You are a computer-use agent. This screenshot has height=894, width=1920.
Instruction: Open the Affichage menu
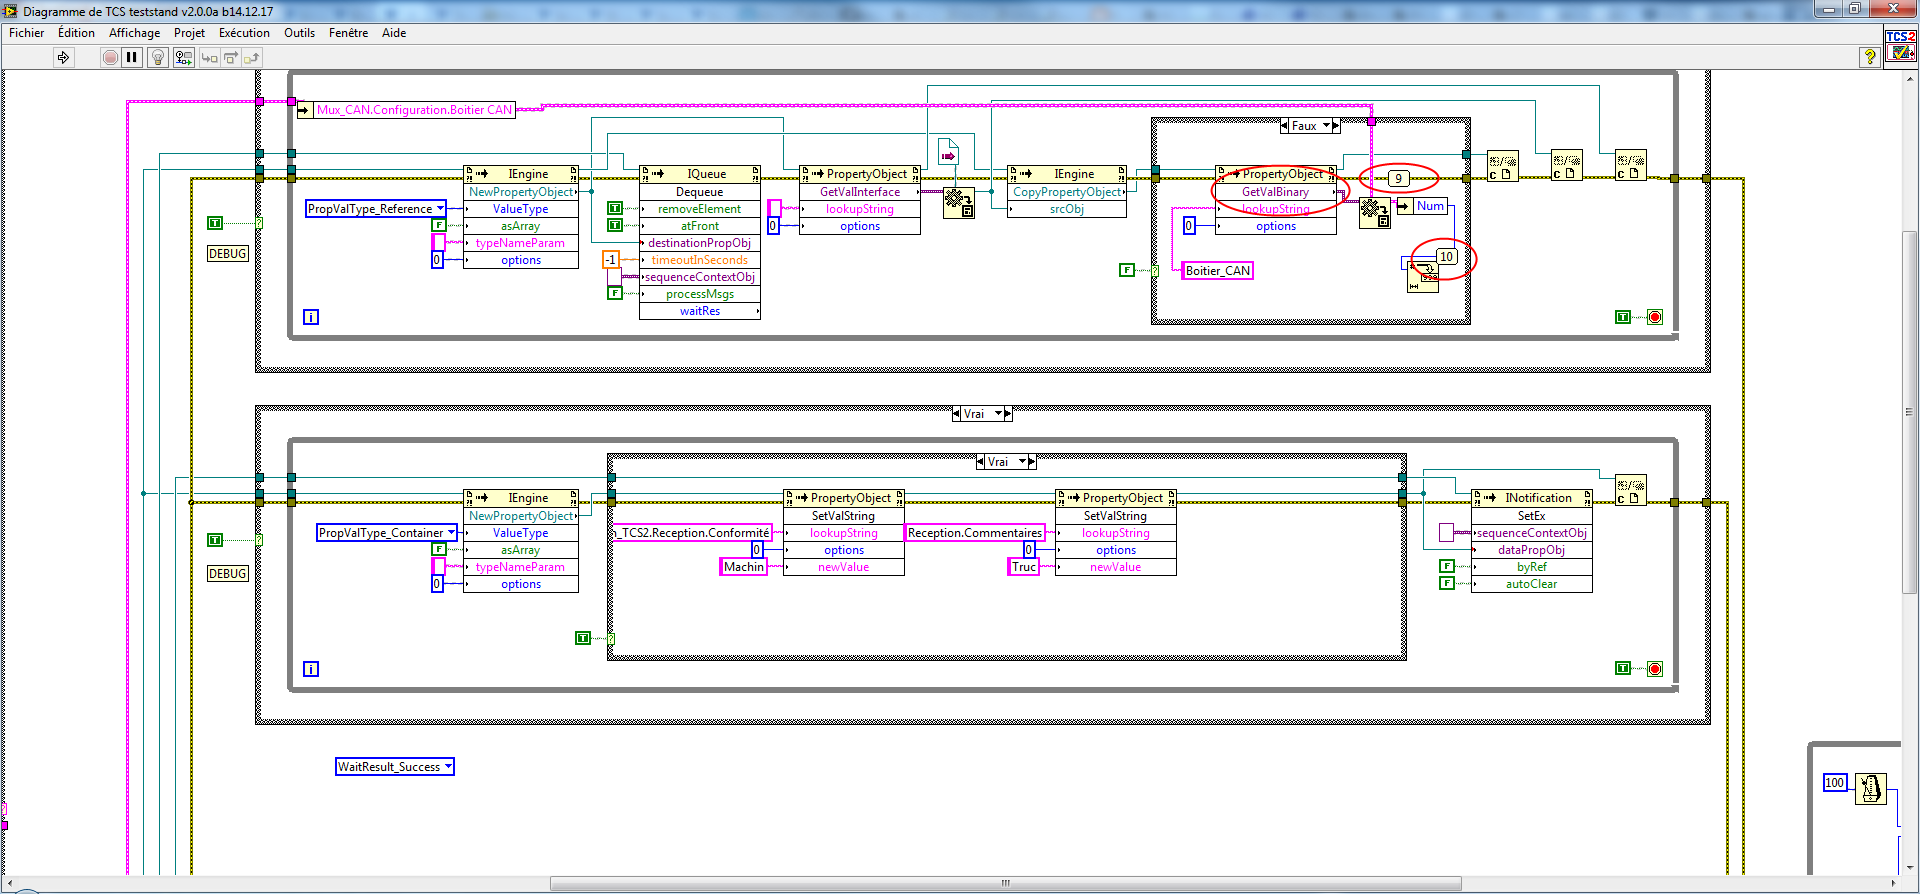point(134,33)
